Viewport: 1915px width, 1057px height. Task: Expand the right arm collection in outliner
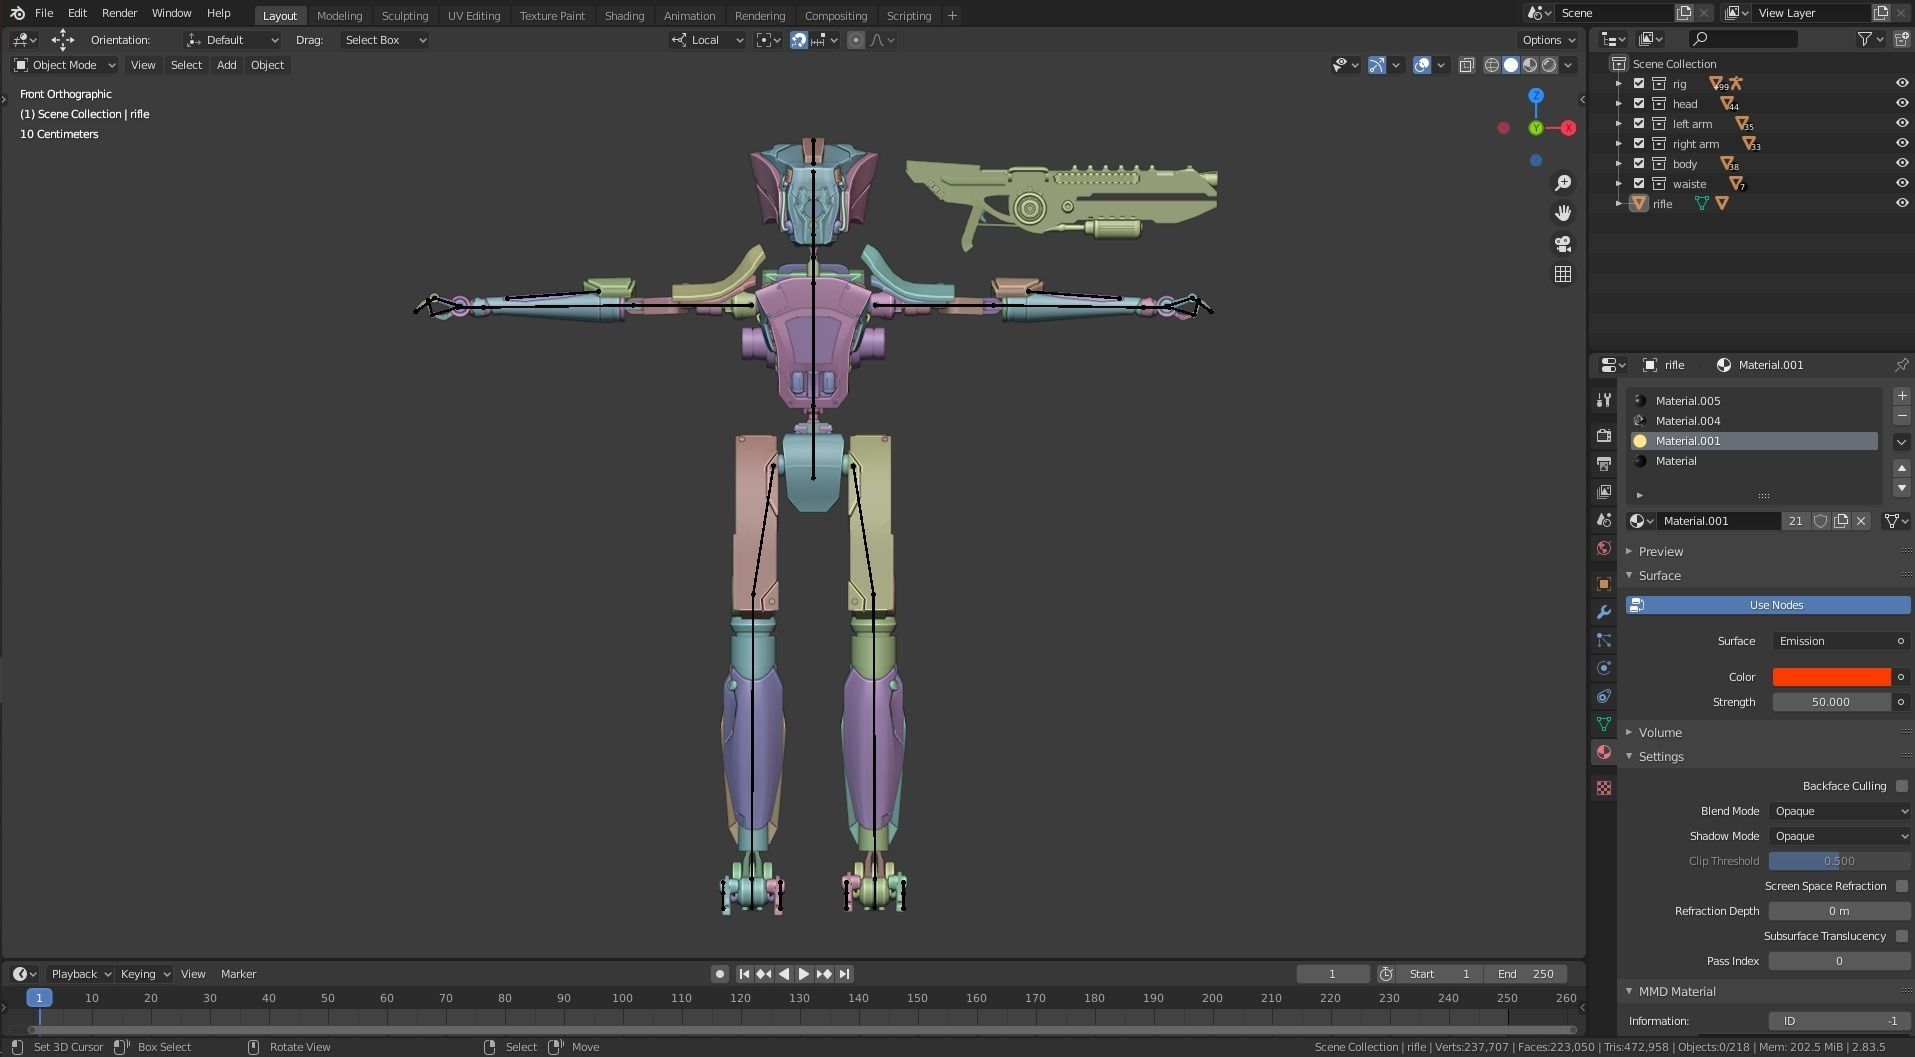(1619, 144)
